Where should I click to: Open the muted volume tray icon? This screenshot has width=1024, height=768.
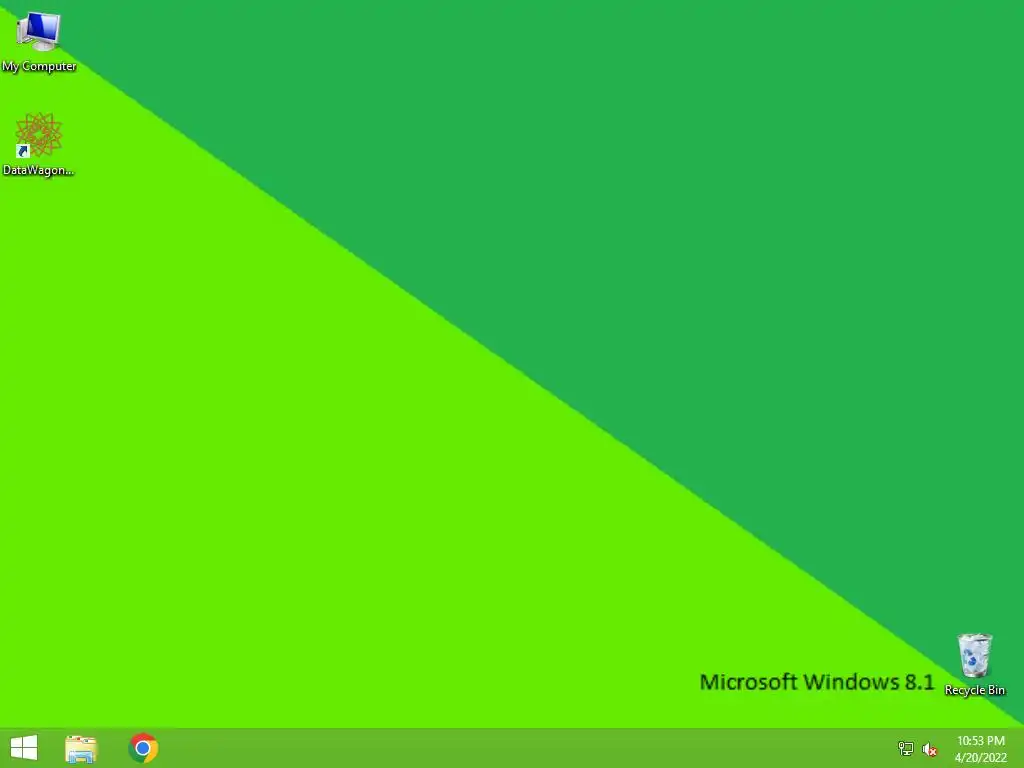930,749
